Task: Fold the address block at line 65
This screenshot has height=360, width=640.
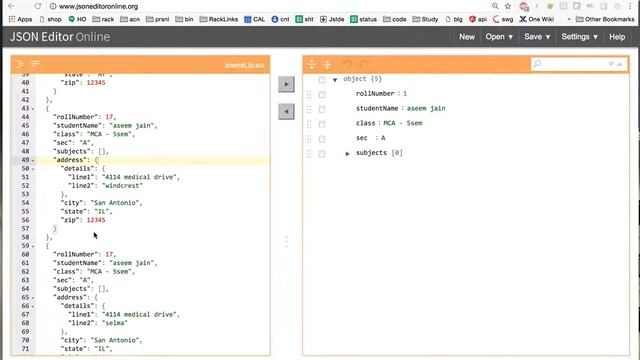Action: 33,298
